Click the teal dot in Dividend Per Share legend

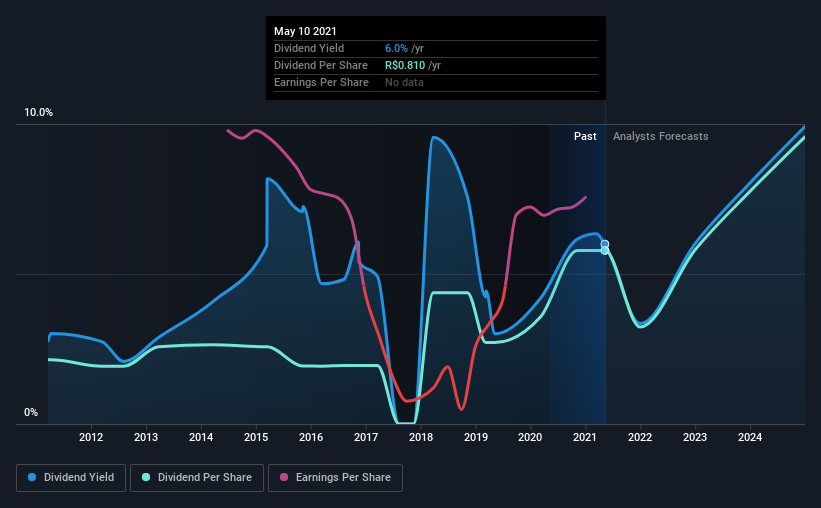pos(146,477)
